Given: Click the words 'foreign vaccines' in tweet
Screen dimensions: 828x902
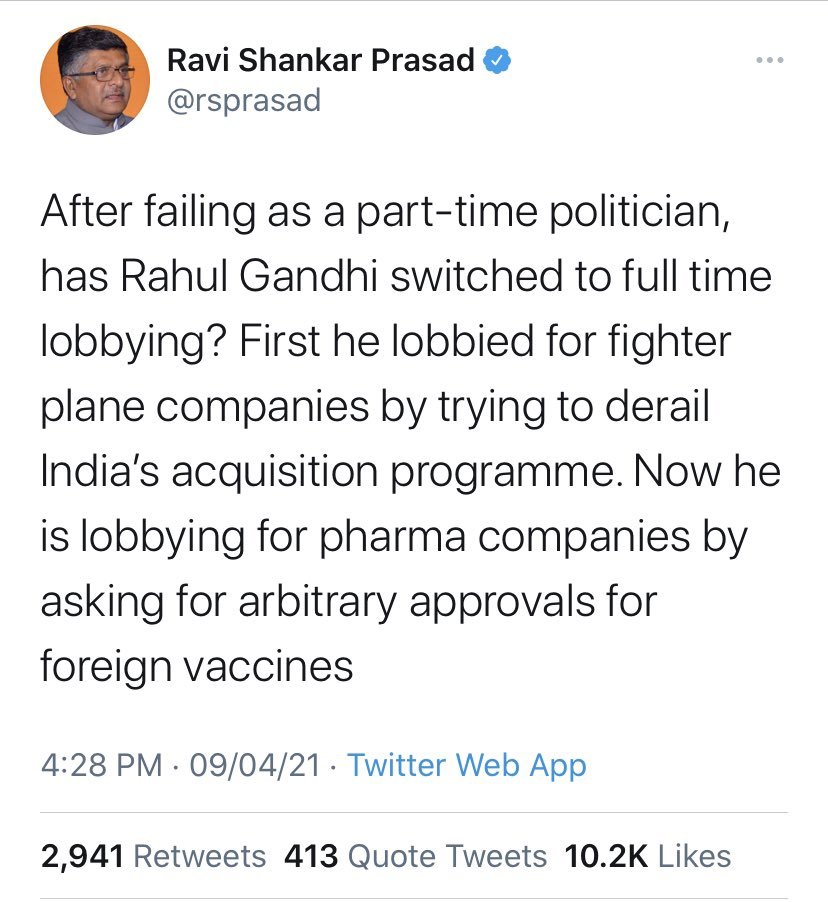Looking at the screenshot, I should click(197, 665).
